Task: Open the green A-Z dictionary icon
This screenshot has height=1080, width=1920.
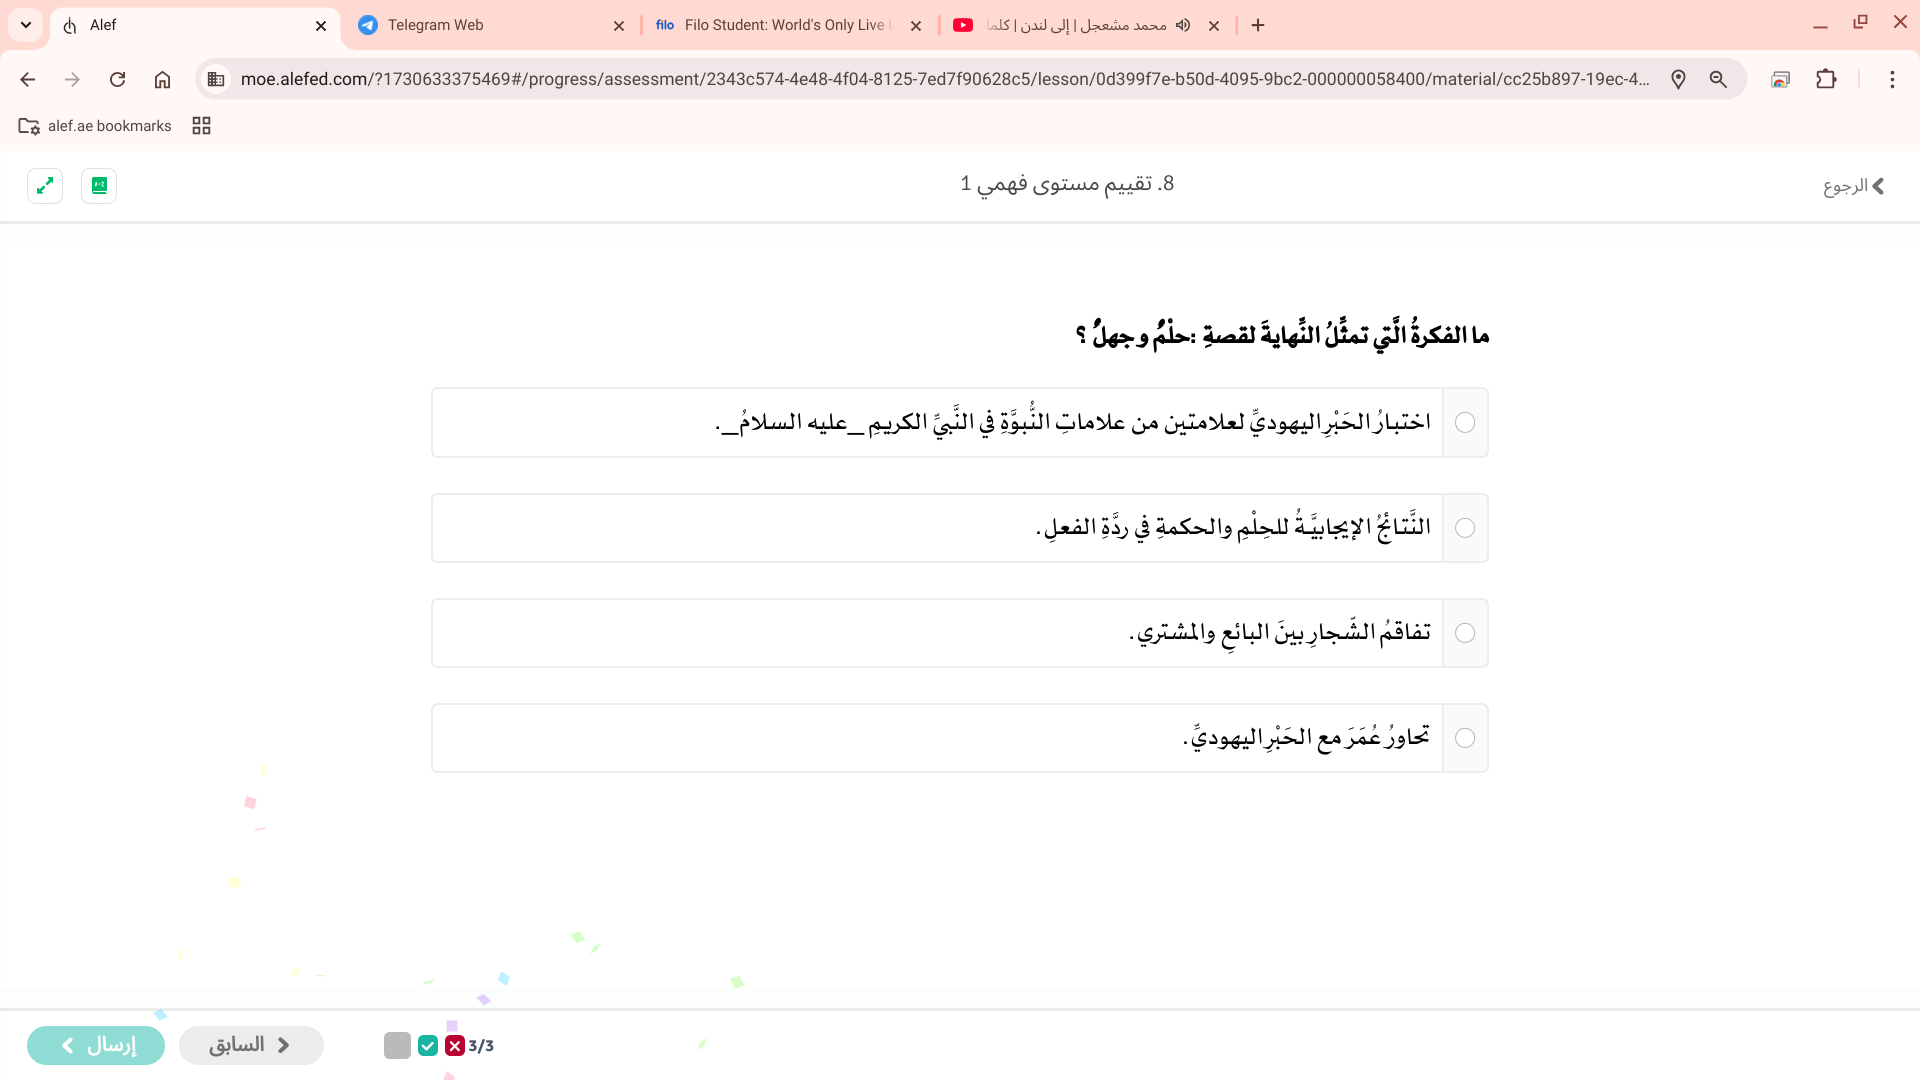Action: point(99,186)
